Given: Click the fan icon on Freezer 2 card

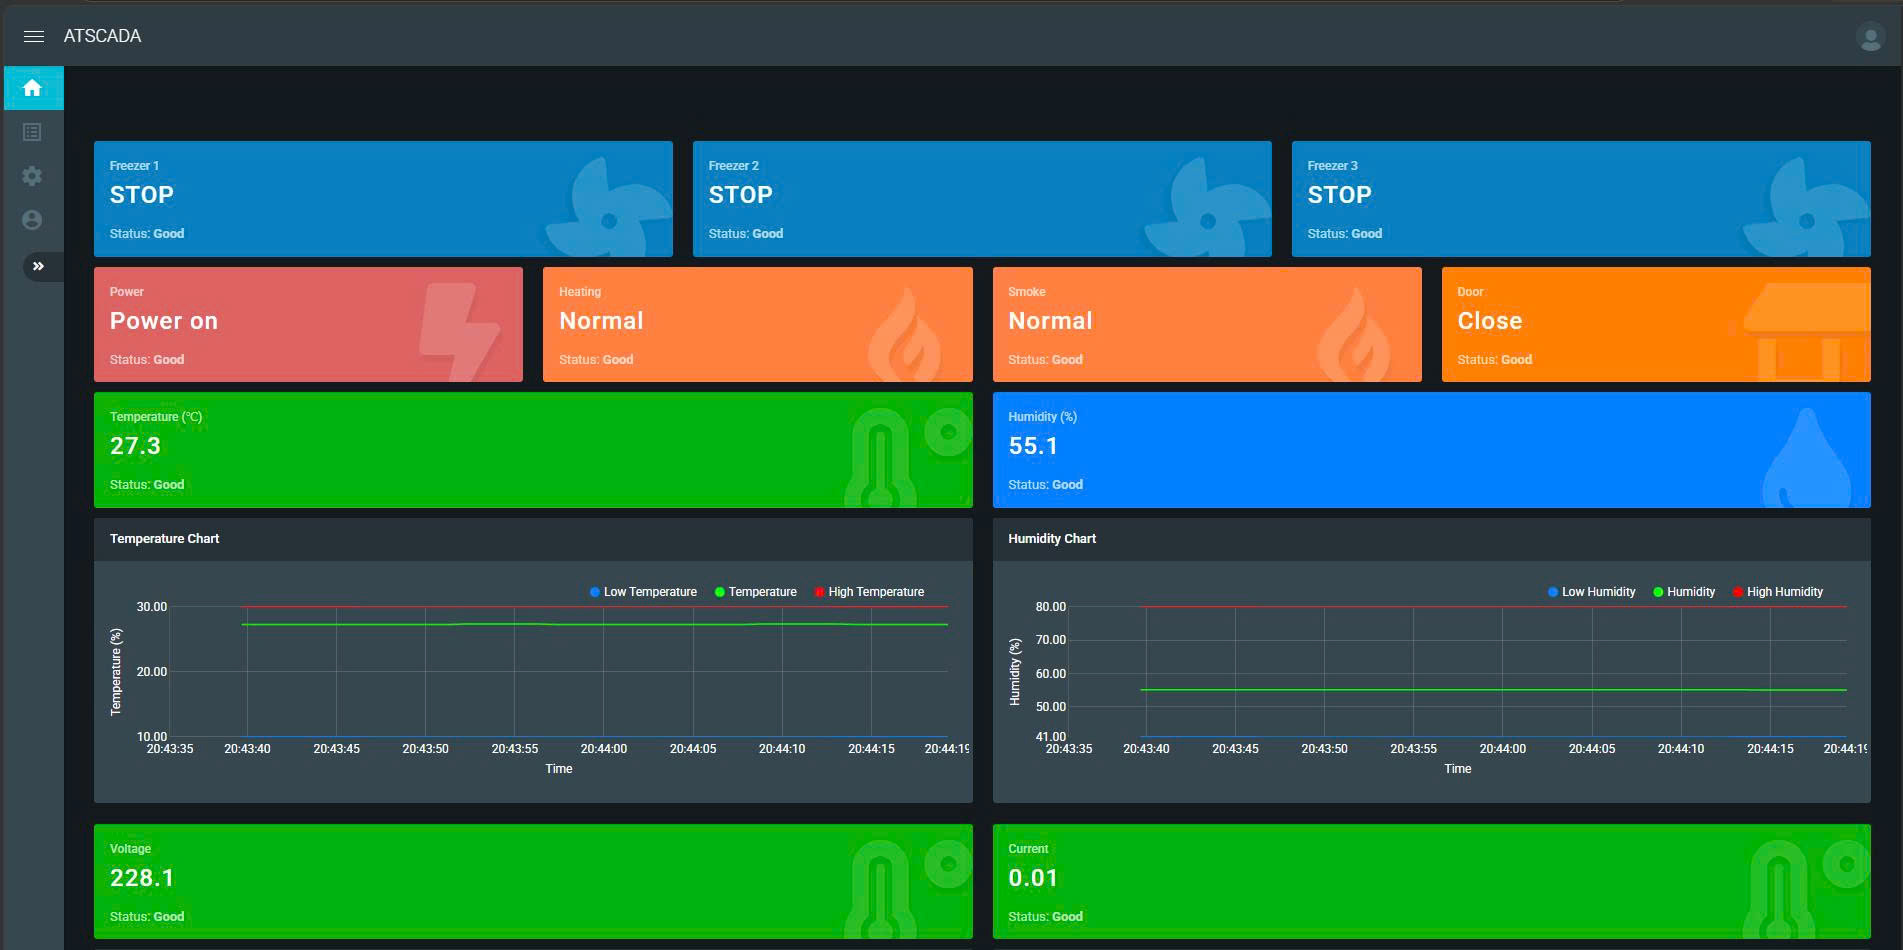Looking at the screenshot, I should [1207, 208].
